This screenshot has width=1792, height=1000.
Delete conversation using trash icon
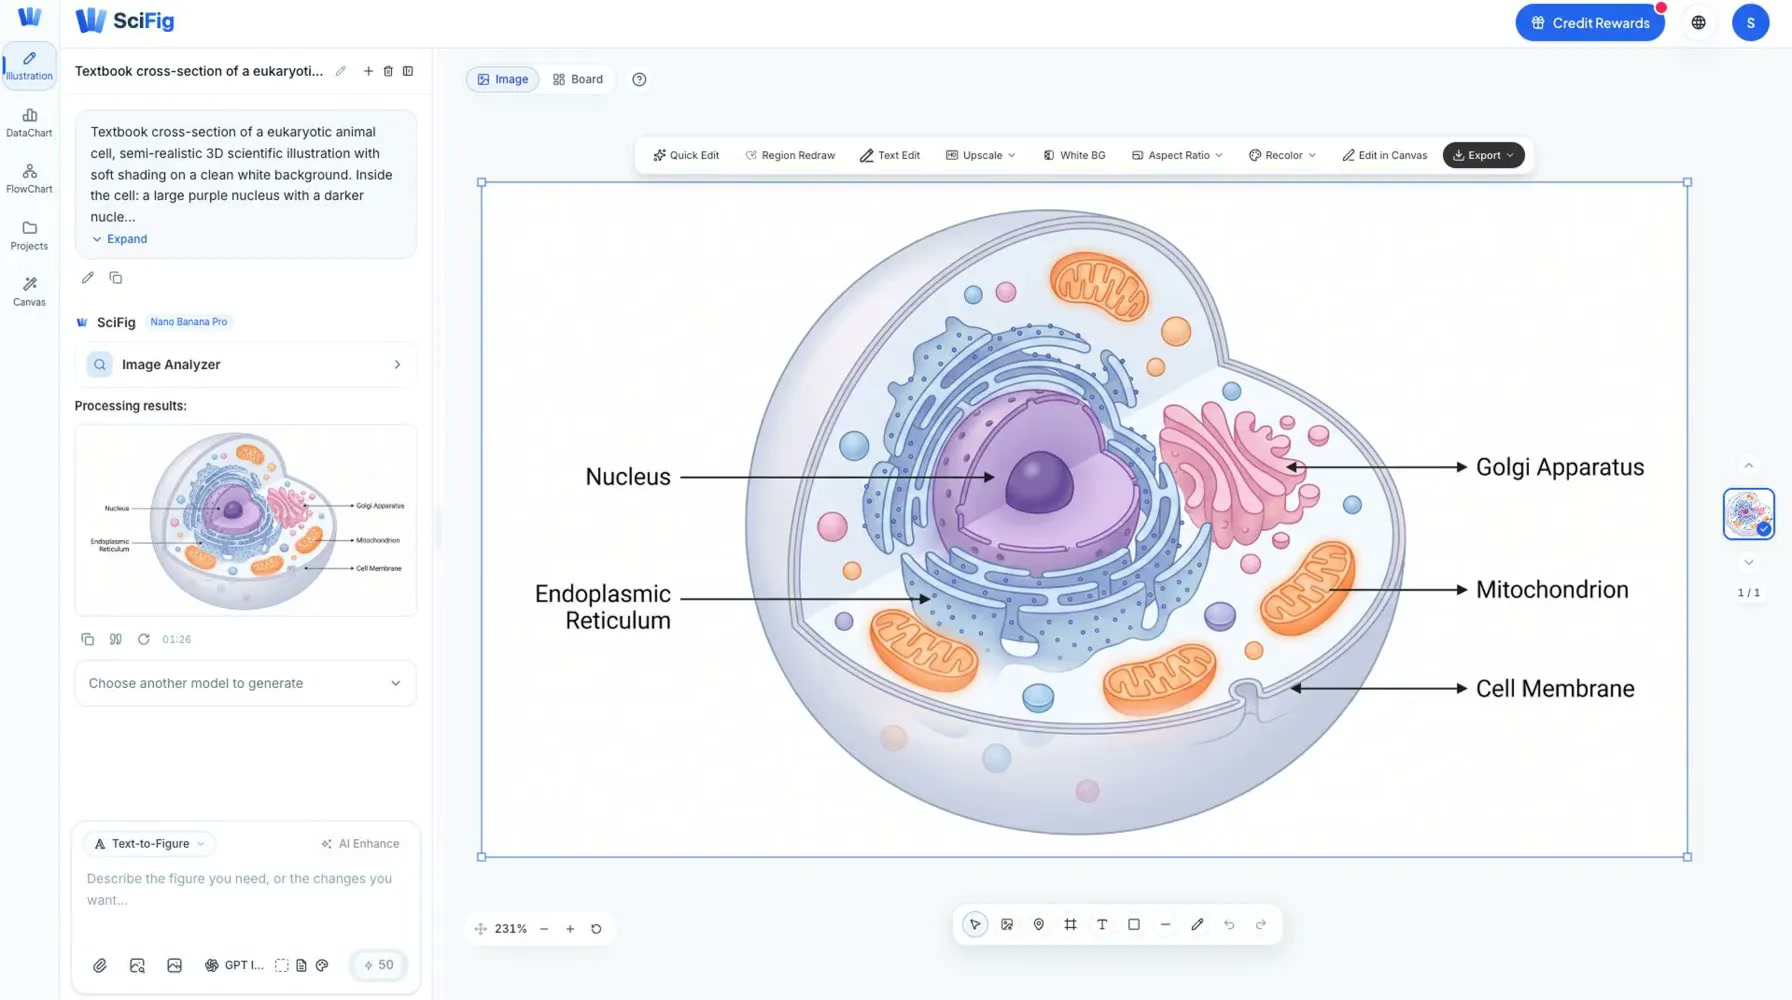point(388,71)
